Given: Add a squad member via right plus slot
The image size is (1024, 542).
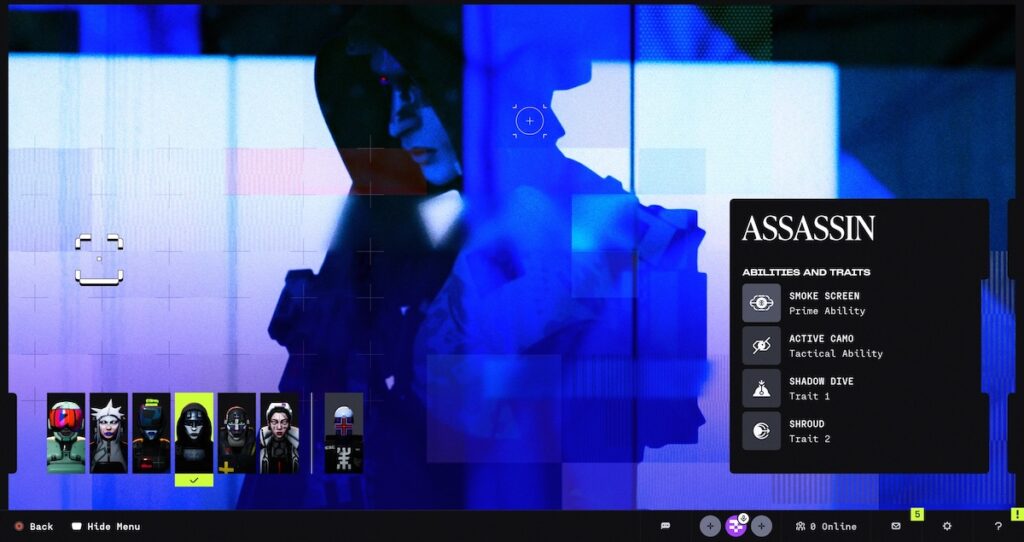Looking at the screenshot, I should [x=761, y=526].
